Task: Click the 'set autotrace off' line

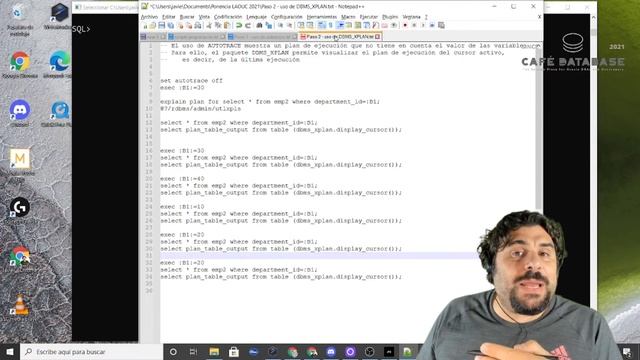Action: pyautogui.click(x=191, y=80)
